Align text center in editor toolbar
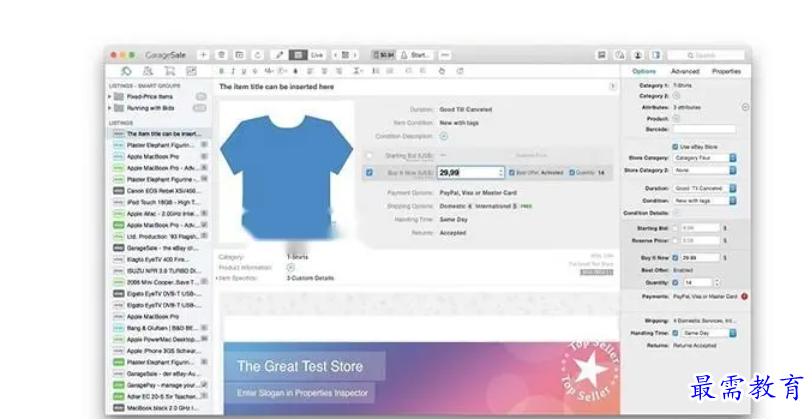The width and height of the screenshot is (812, 419). coord(324,71)
